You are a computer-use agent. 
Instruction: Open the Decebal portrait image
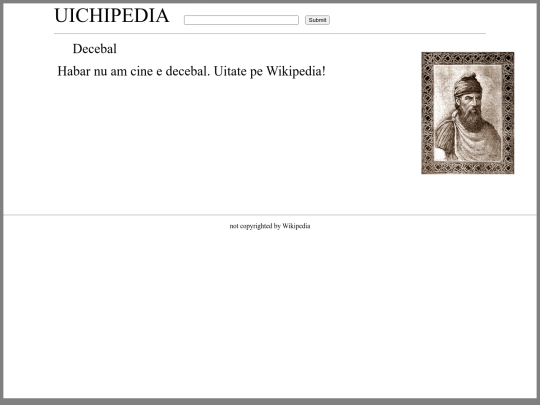467,113
